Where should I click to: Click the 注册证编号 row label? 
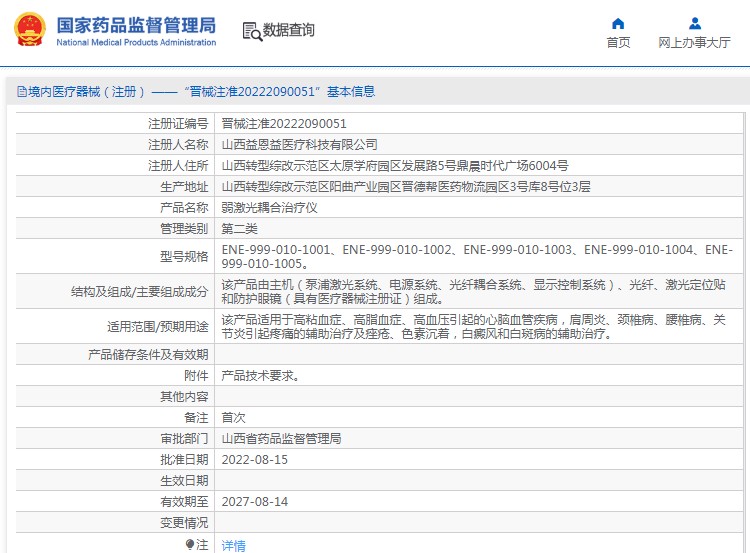click(178, 124)
